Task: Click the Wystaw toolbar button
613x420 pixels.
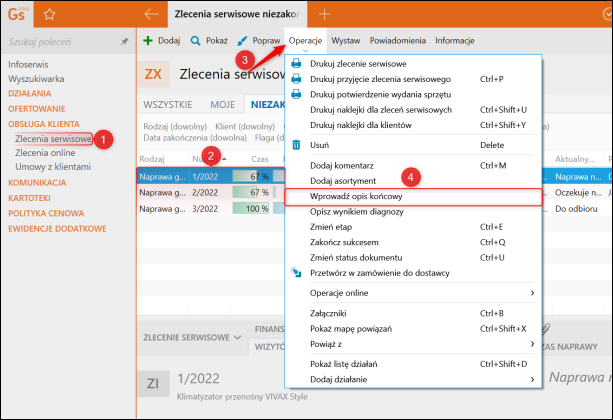Action: tap(346, 41)
